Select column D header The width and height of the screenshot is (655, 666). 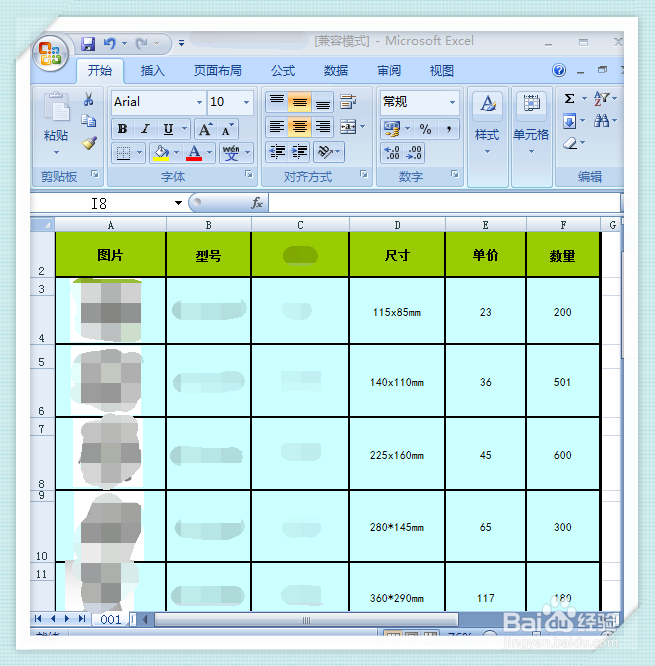[397, 225]
